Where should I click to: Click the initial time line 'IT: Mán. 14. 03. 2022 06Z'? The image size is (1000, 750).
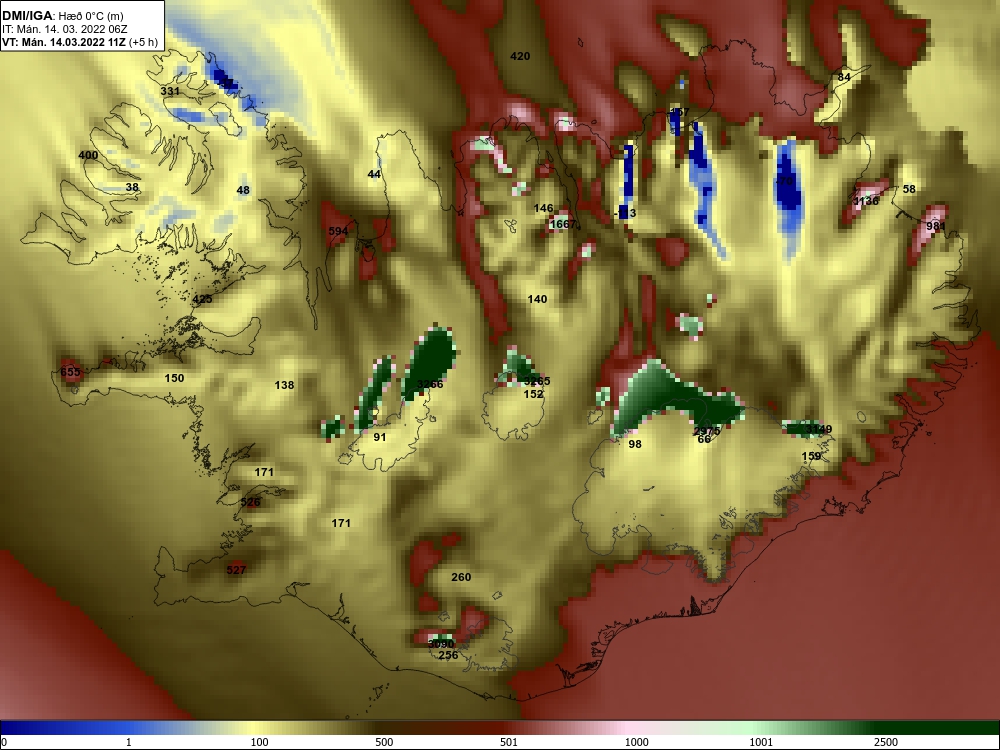64,29
